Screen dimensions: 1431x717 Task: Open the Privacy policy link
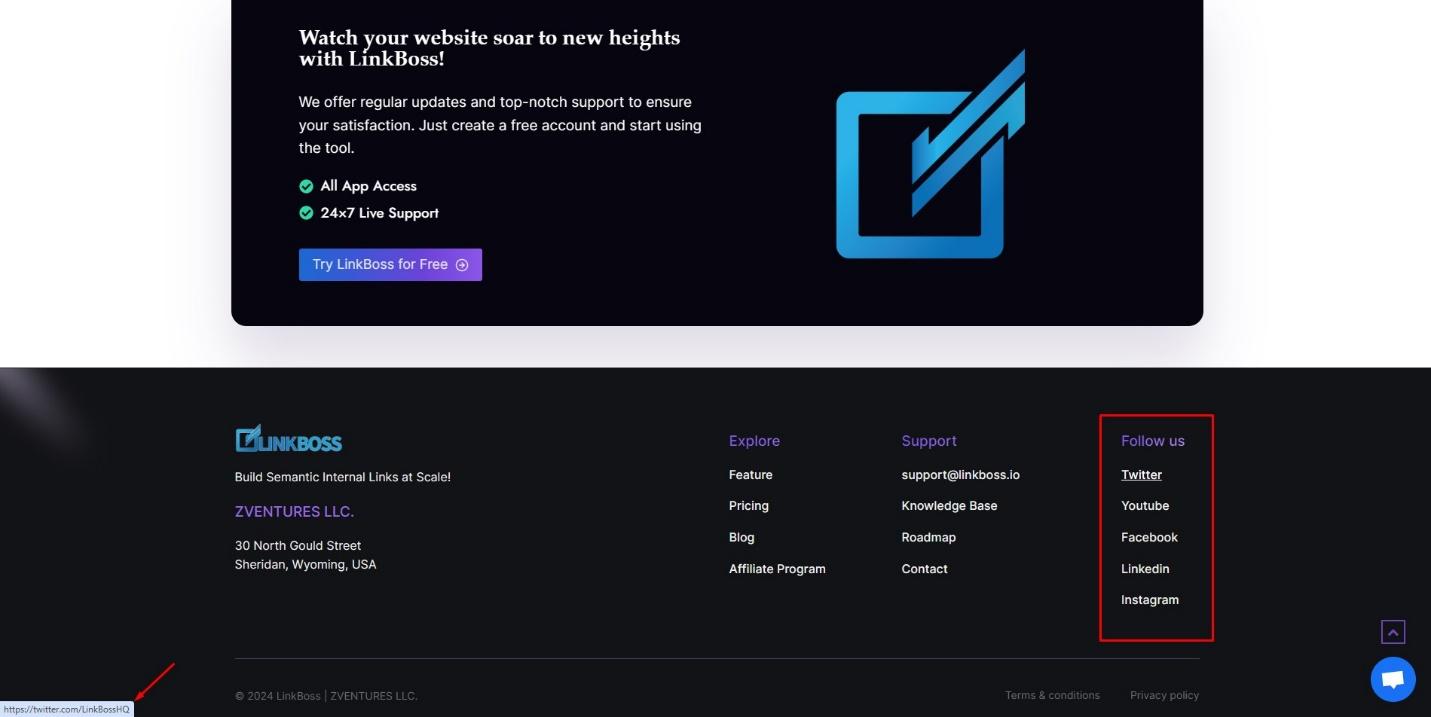[1164, 695]
